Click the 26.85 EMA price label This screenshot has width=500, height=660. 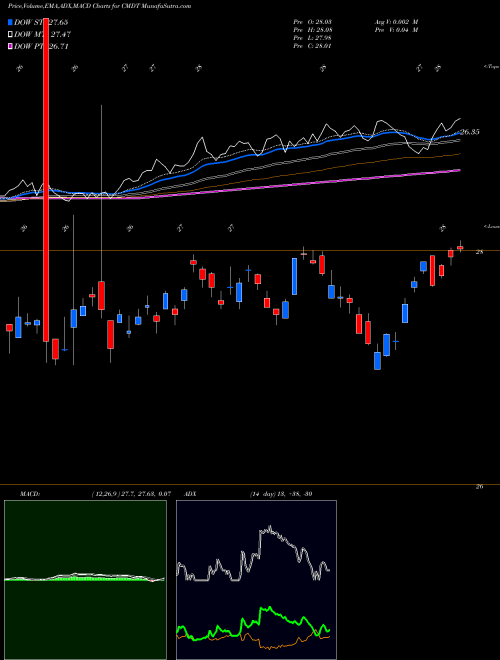[470, 132]
